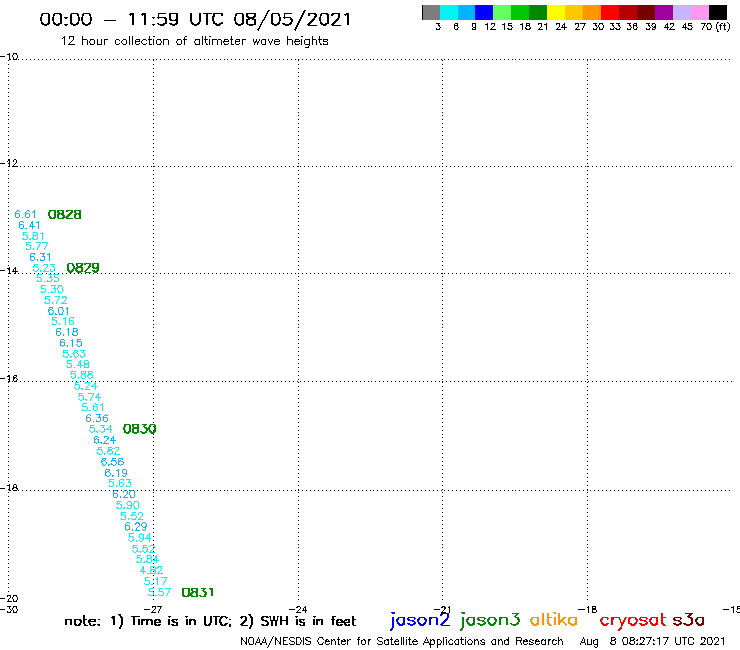
Task: Select the "6.56" wave height reading
Action: pyautogui.click(x=112, y=462)
